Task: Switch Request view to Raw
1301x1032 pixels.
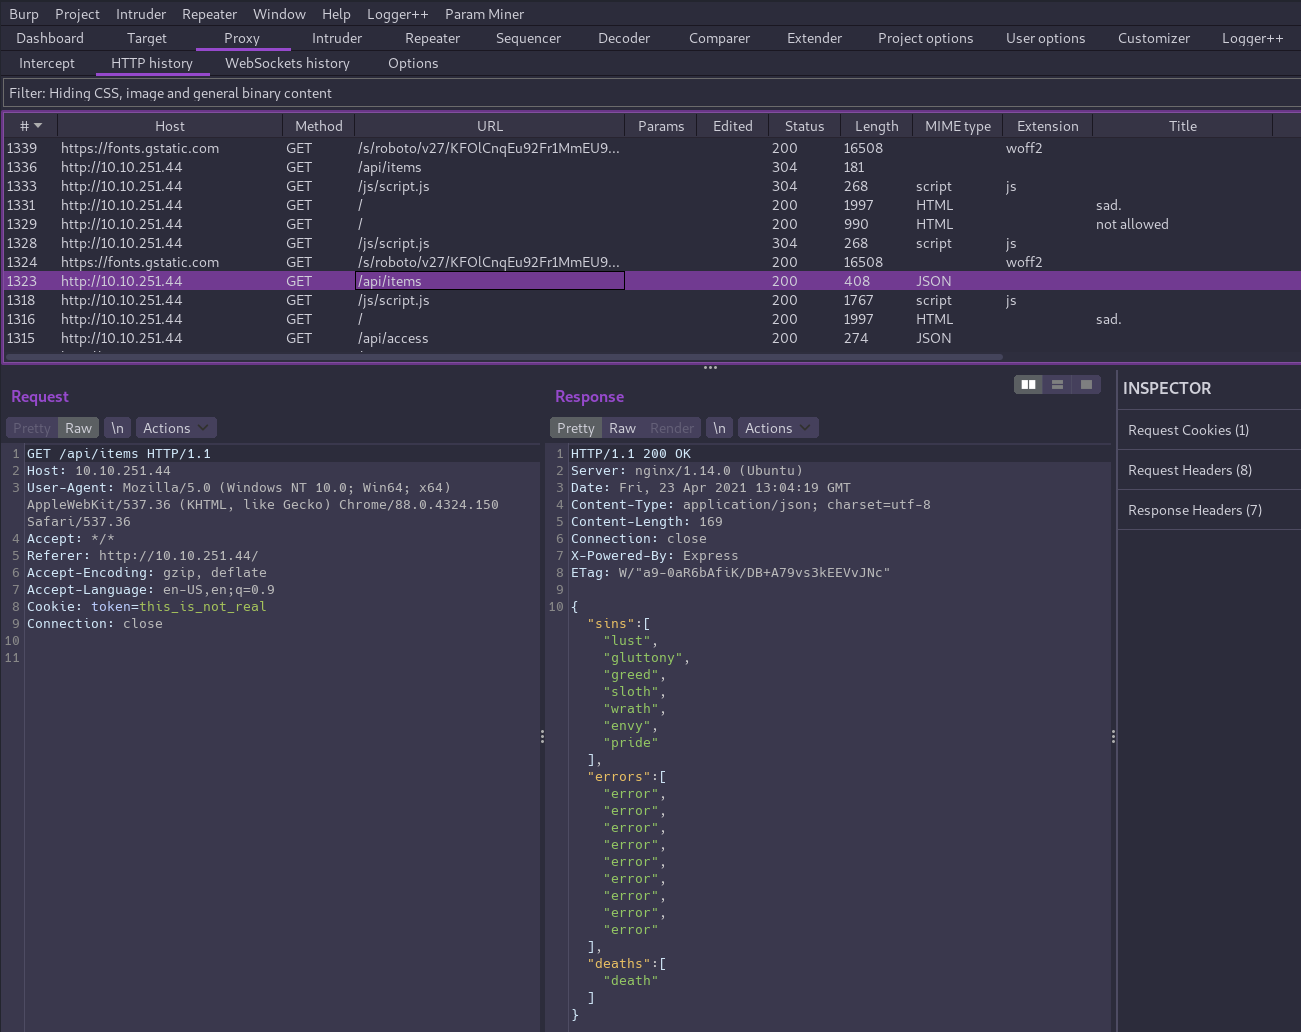Action: coord(78,428)
